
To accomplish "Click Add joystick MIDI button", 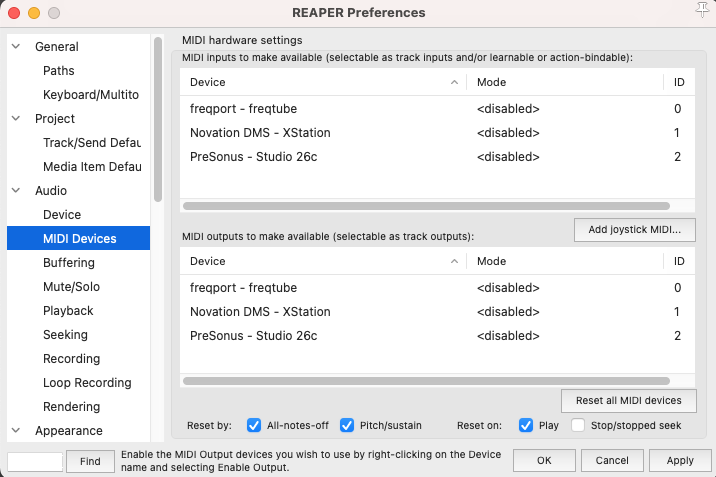I will pos(635,230).
